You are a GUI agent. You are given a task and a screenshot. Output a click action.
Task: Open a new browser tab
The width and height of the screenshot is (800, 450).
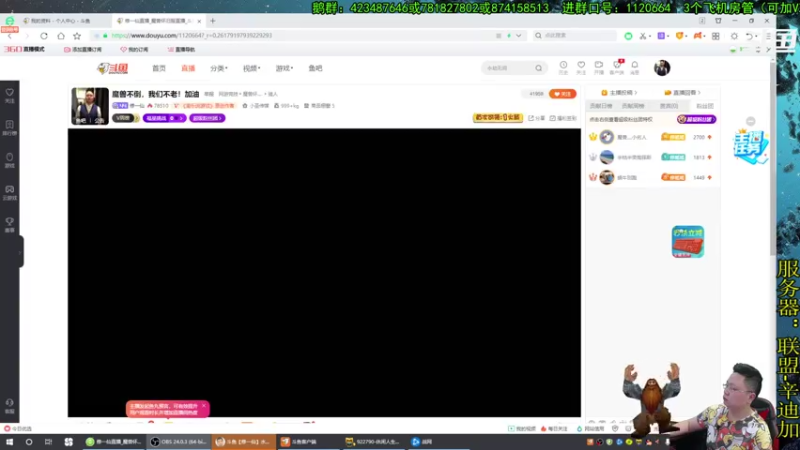(x=213, y=21)
